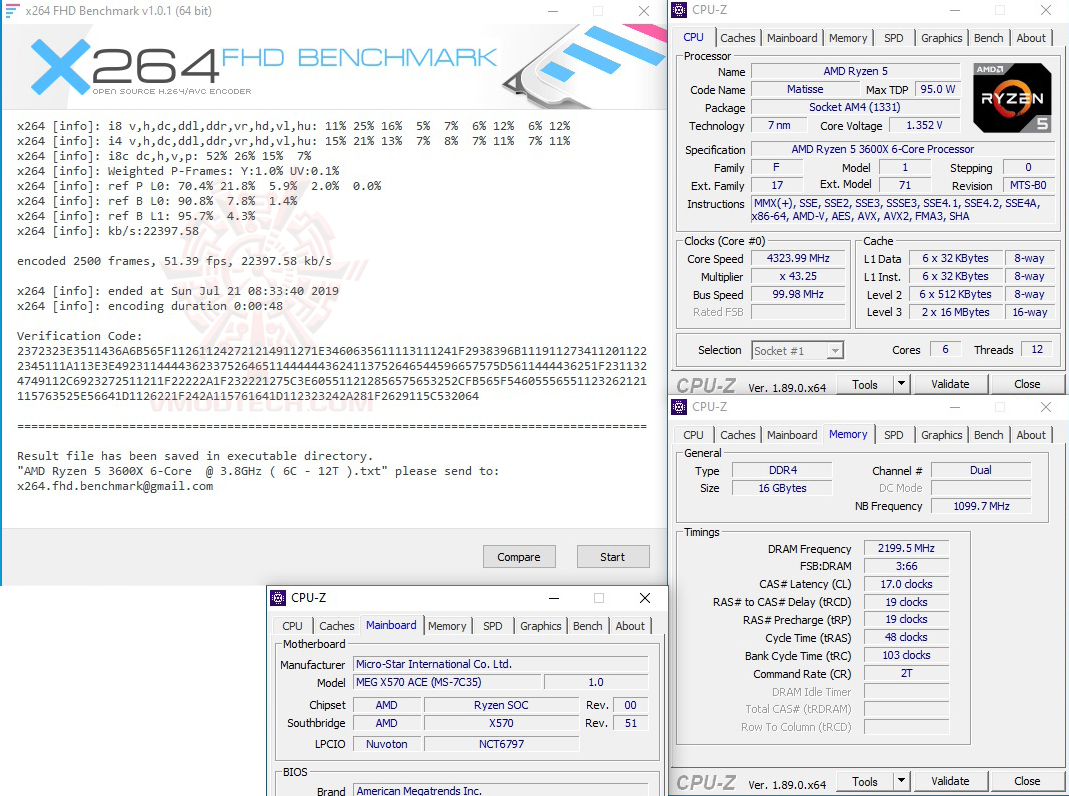Select CPU tab in top CPU-Z window
Image resolution: width=1069 pixels, height=796 pixels.
coord(693,37)
